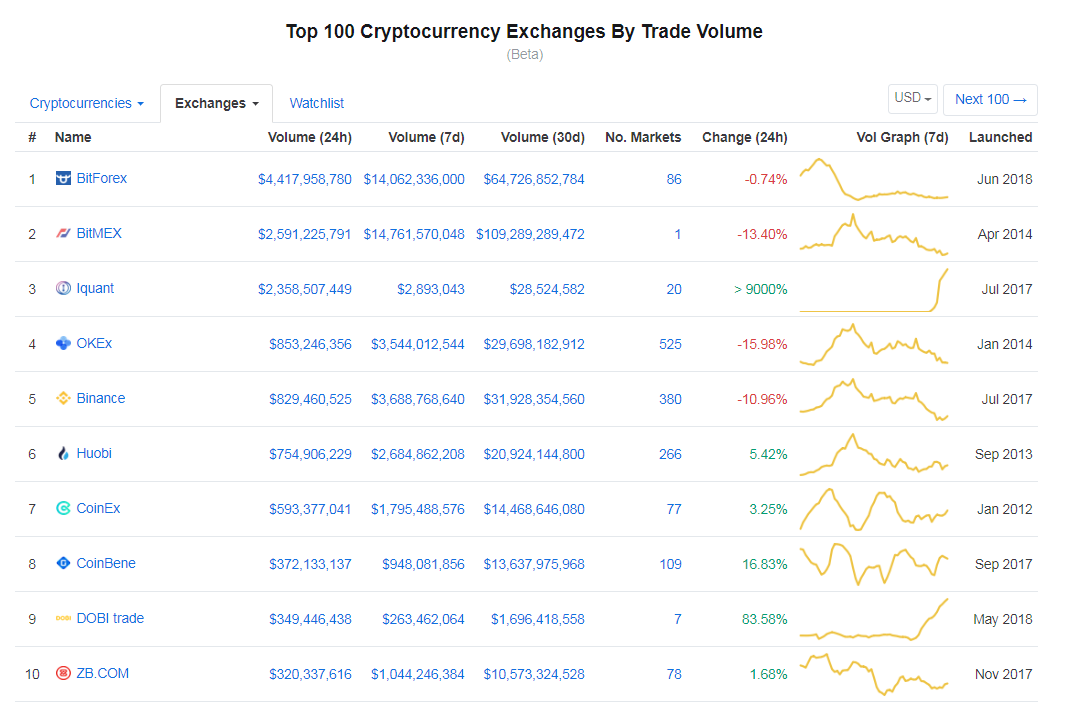Image resolution: width=1068 pixels, height=702 pixels.
Task: Click ZB.COM 7-day volume graph
Action: click(874, 674)
